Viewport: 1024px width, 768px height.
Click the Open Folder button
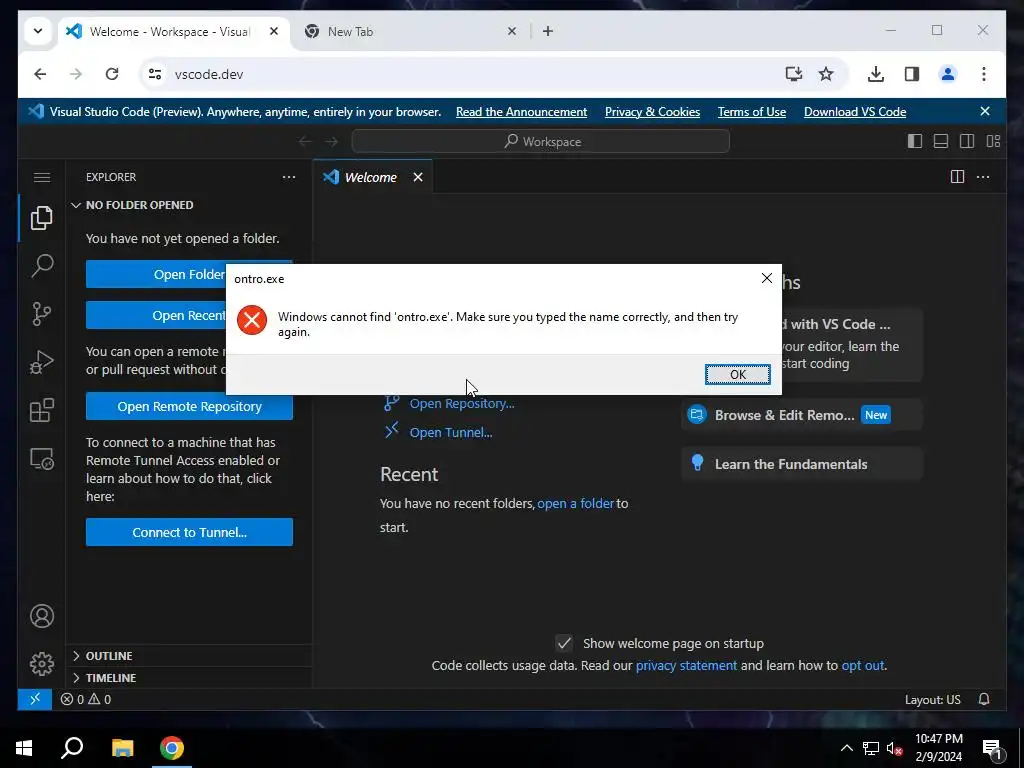pos(157,274)
